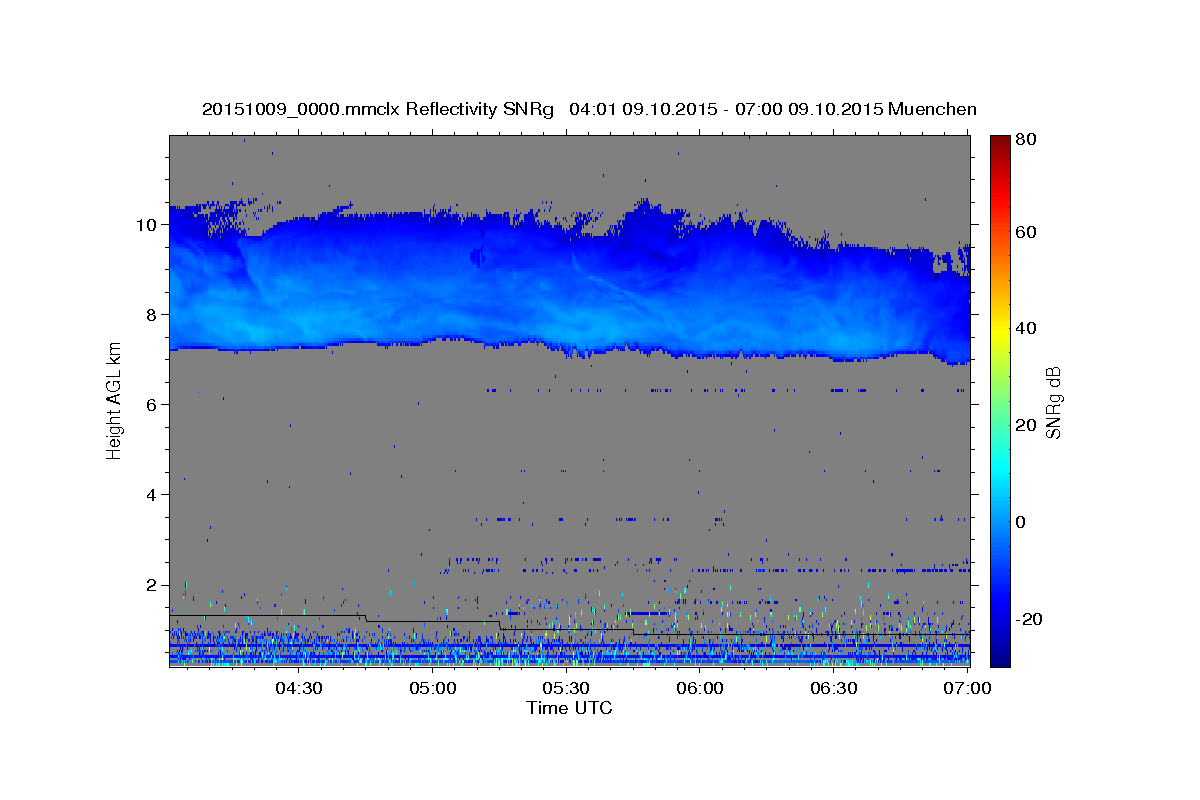Click the colorbar value label 40
This screenshot has width=1200, height=800.
click(x=1027, y=329)
